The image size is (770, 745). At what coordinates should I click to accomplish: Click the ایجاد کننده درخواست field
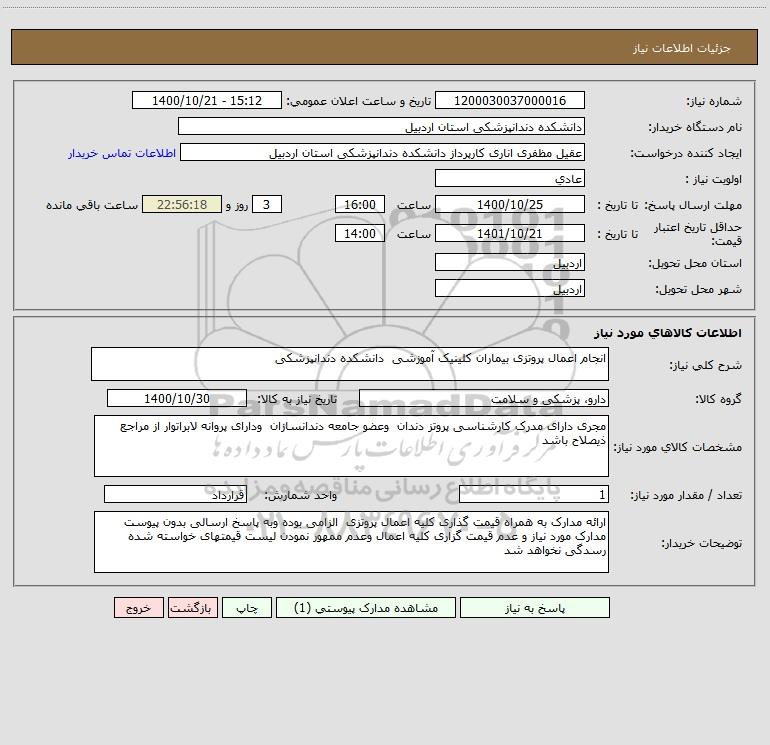click(x=383, y=152)
